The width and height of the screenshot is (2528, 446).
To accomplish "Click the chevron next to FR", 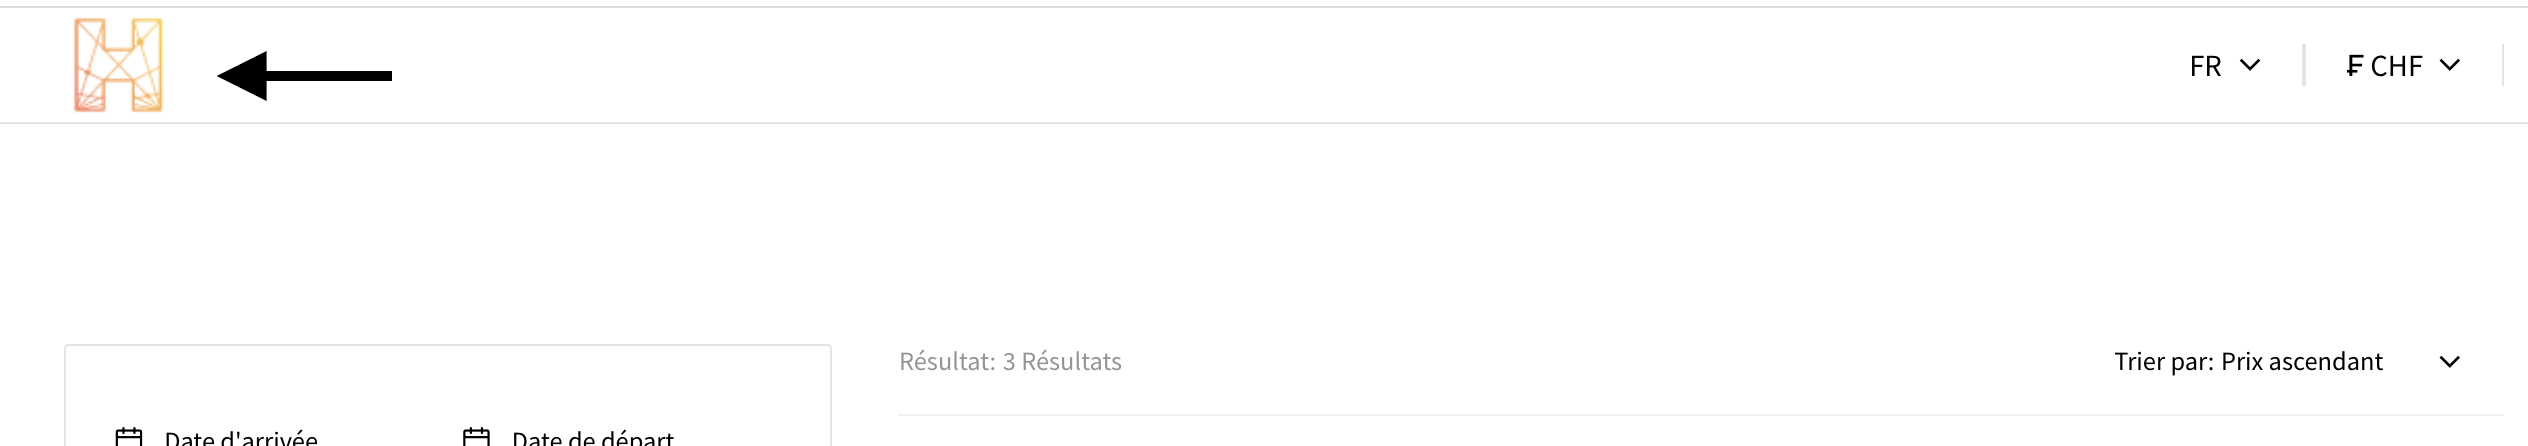I will [2250, 65].
